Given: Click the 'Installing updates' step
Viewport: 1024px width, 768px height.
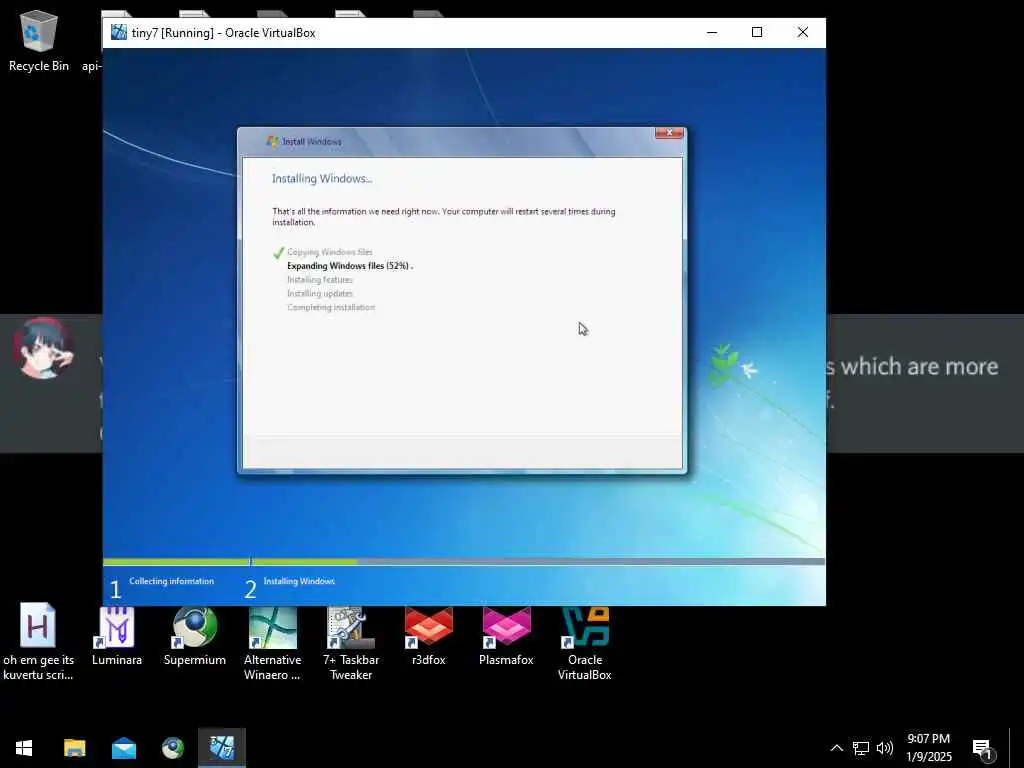Looking at the screenshot, I should (320, 293).
